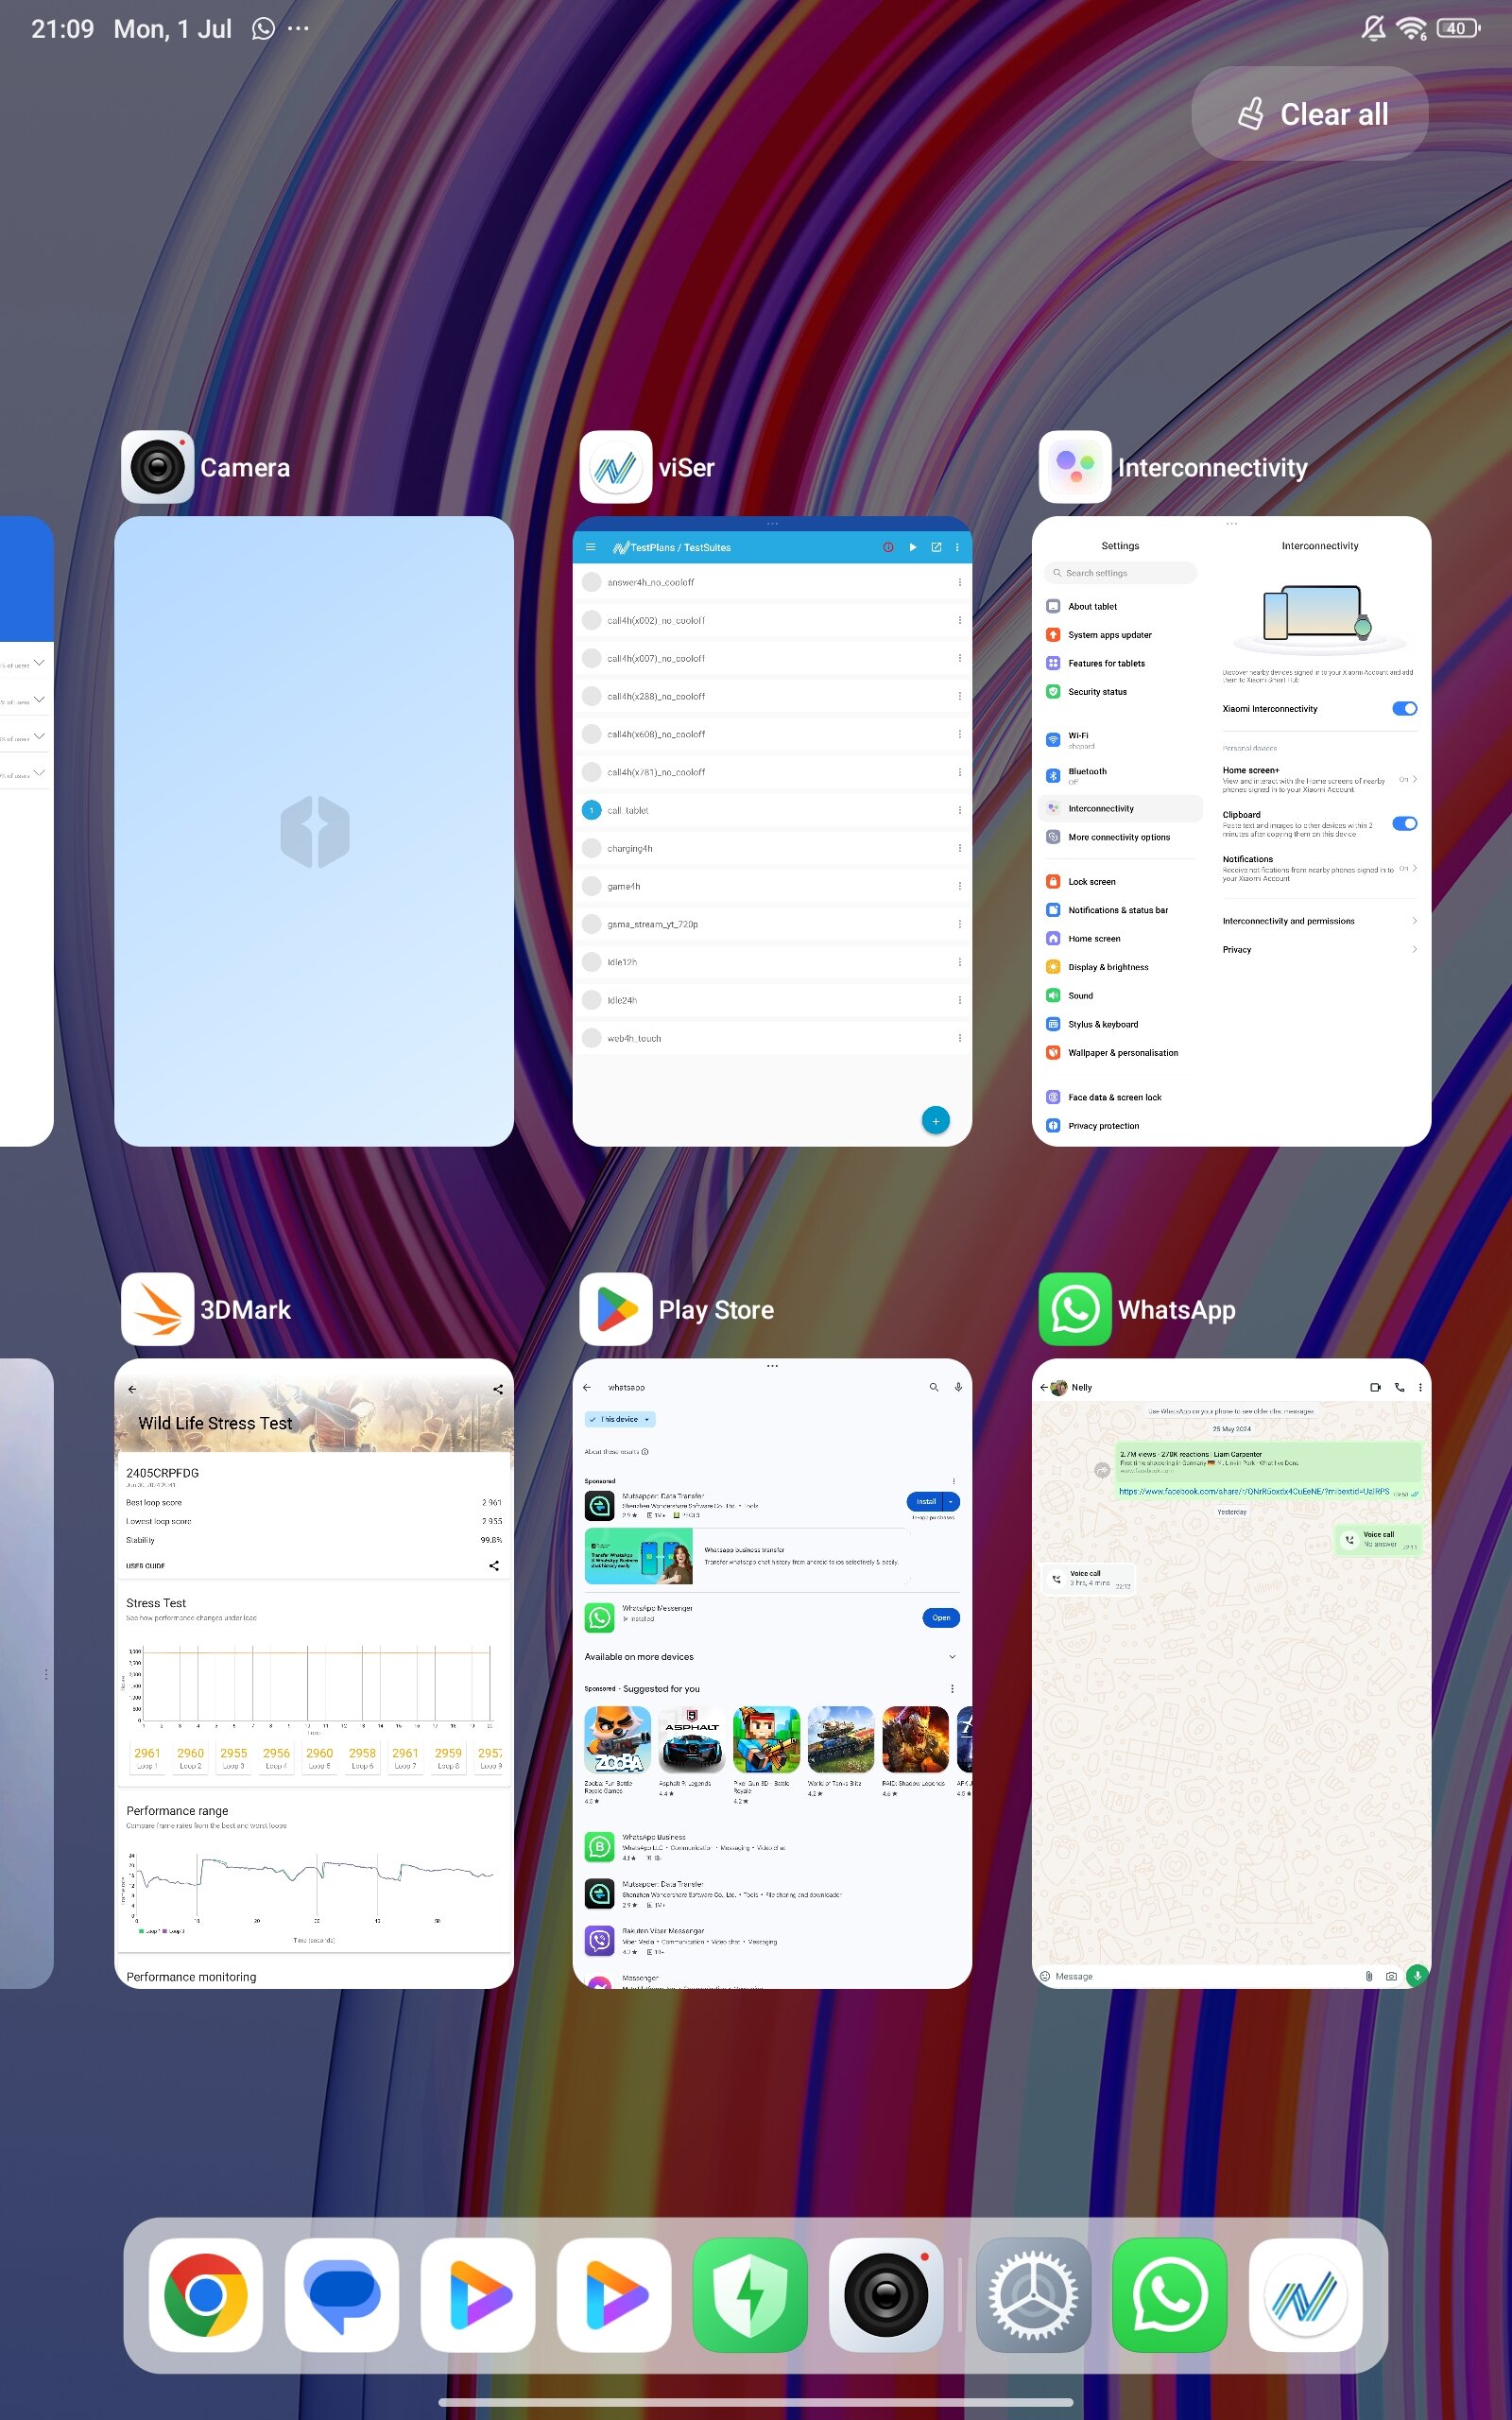Open This device filter dropdown
1512x2420 pixels.
click(x=620, y=1419)
